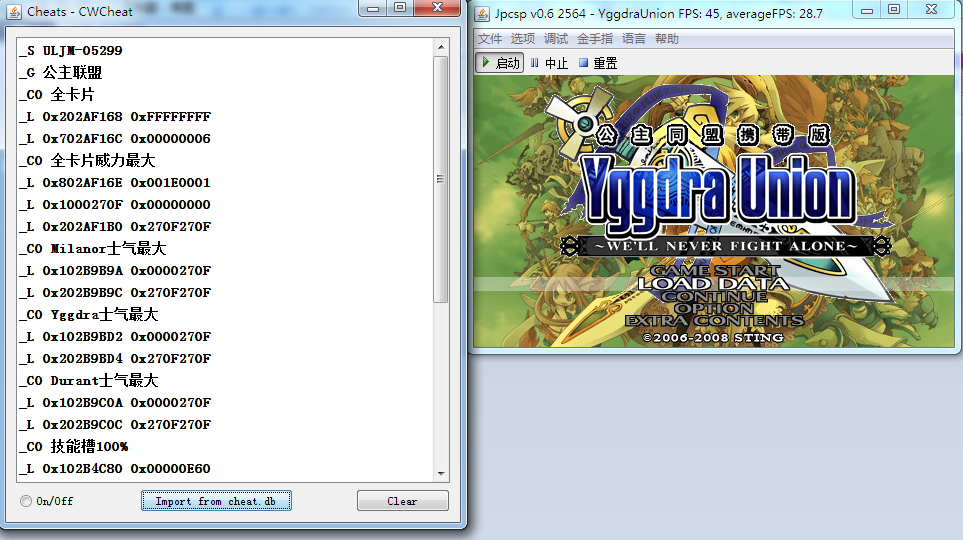Click the line '_C0 Yggdra士气最大'
The image size is (963, 540).
[x=88, y=315]
